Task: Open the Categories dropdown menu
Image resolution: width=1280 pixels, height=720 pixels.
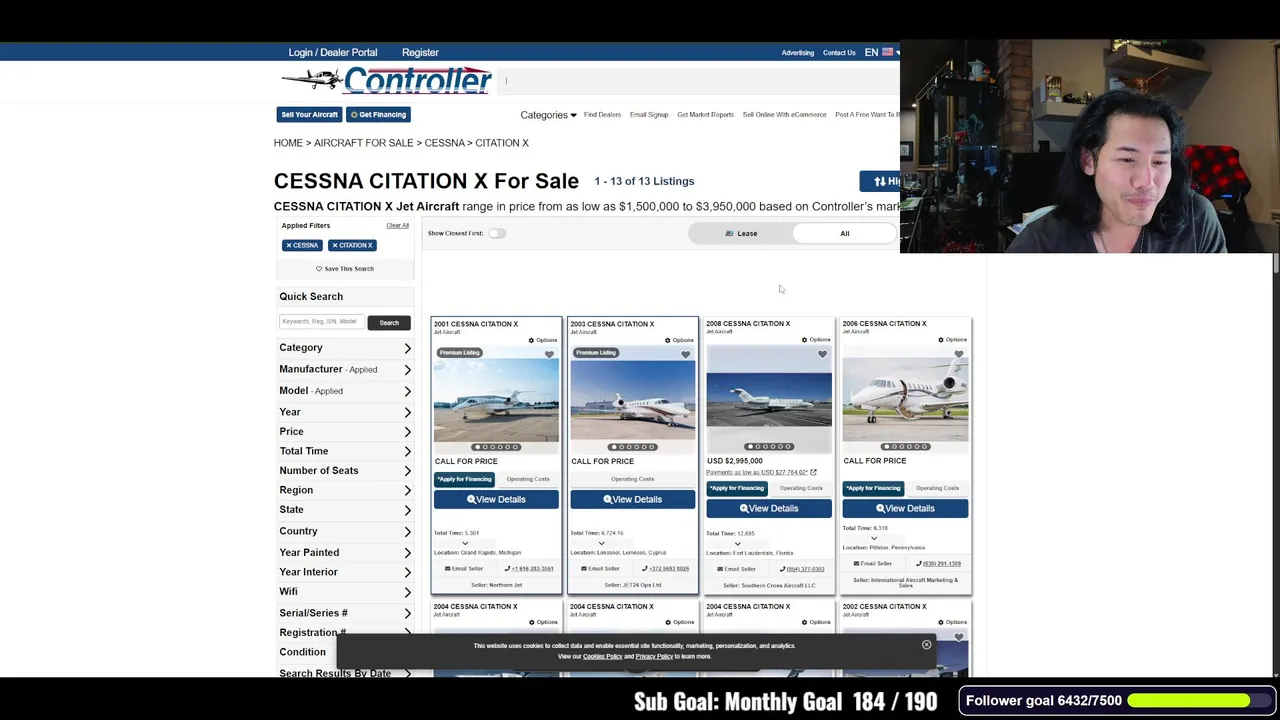Action: (x=548, y=115)
